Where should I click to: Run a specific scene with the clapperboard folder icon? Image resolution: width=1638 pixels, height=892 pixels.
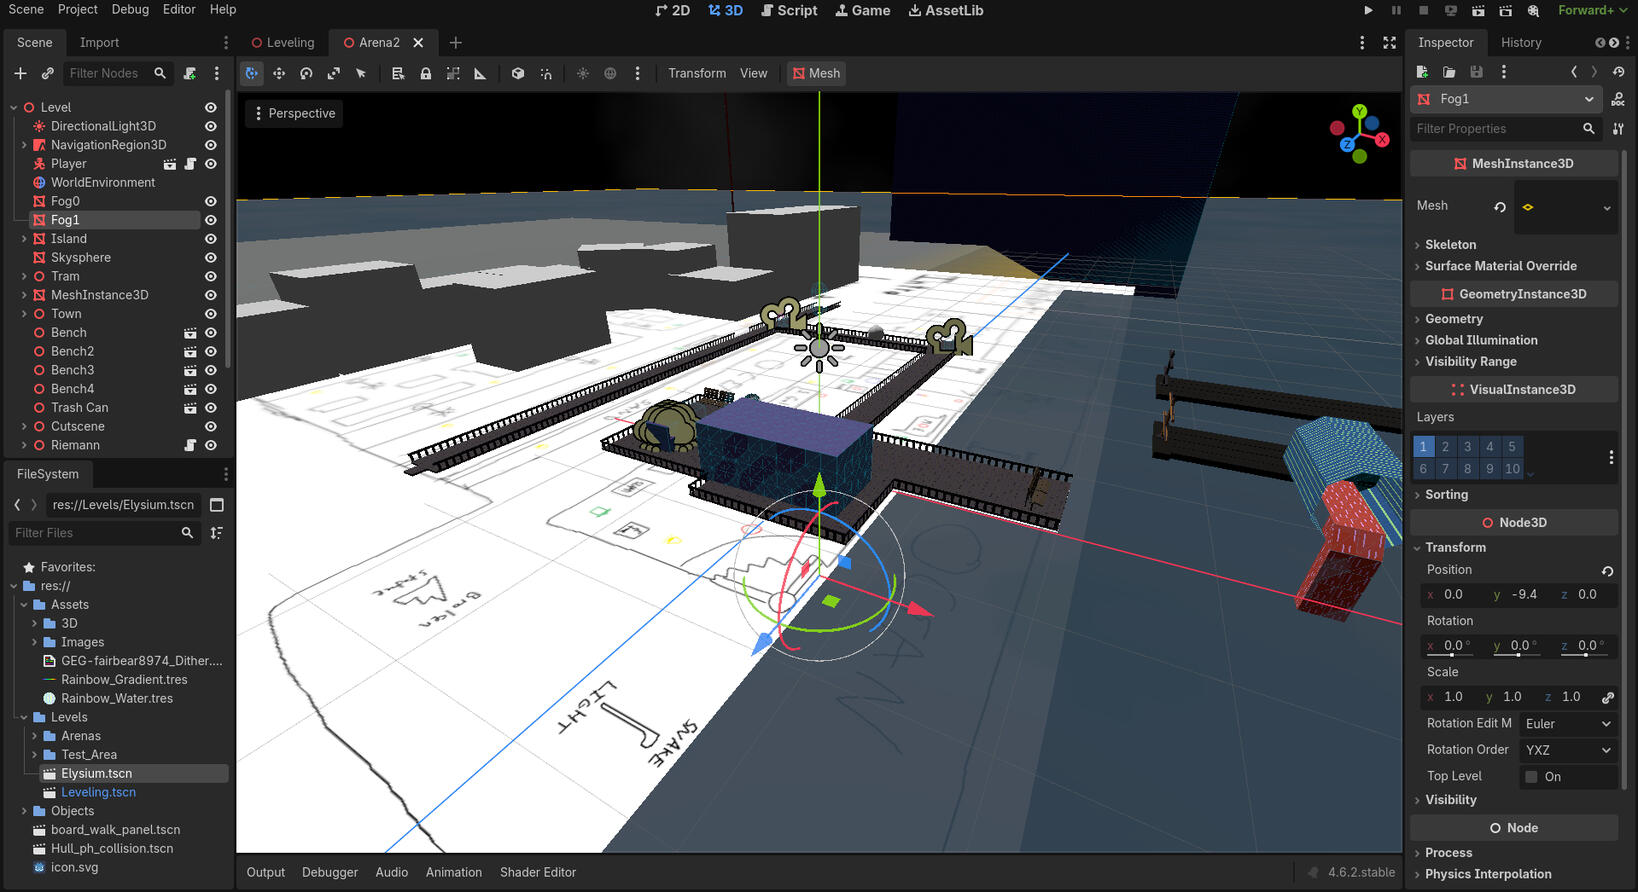coord(1505,10)
